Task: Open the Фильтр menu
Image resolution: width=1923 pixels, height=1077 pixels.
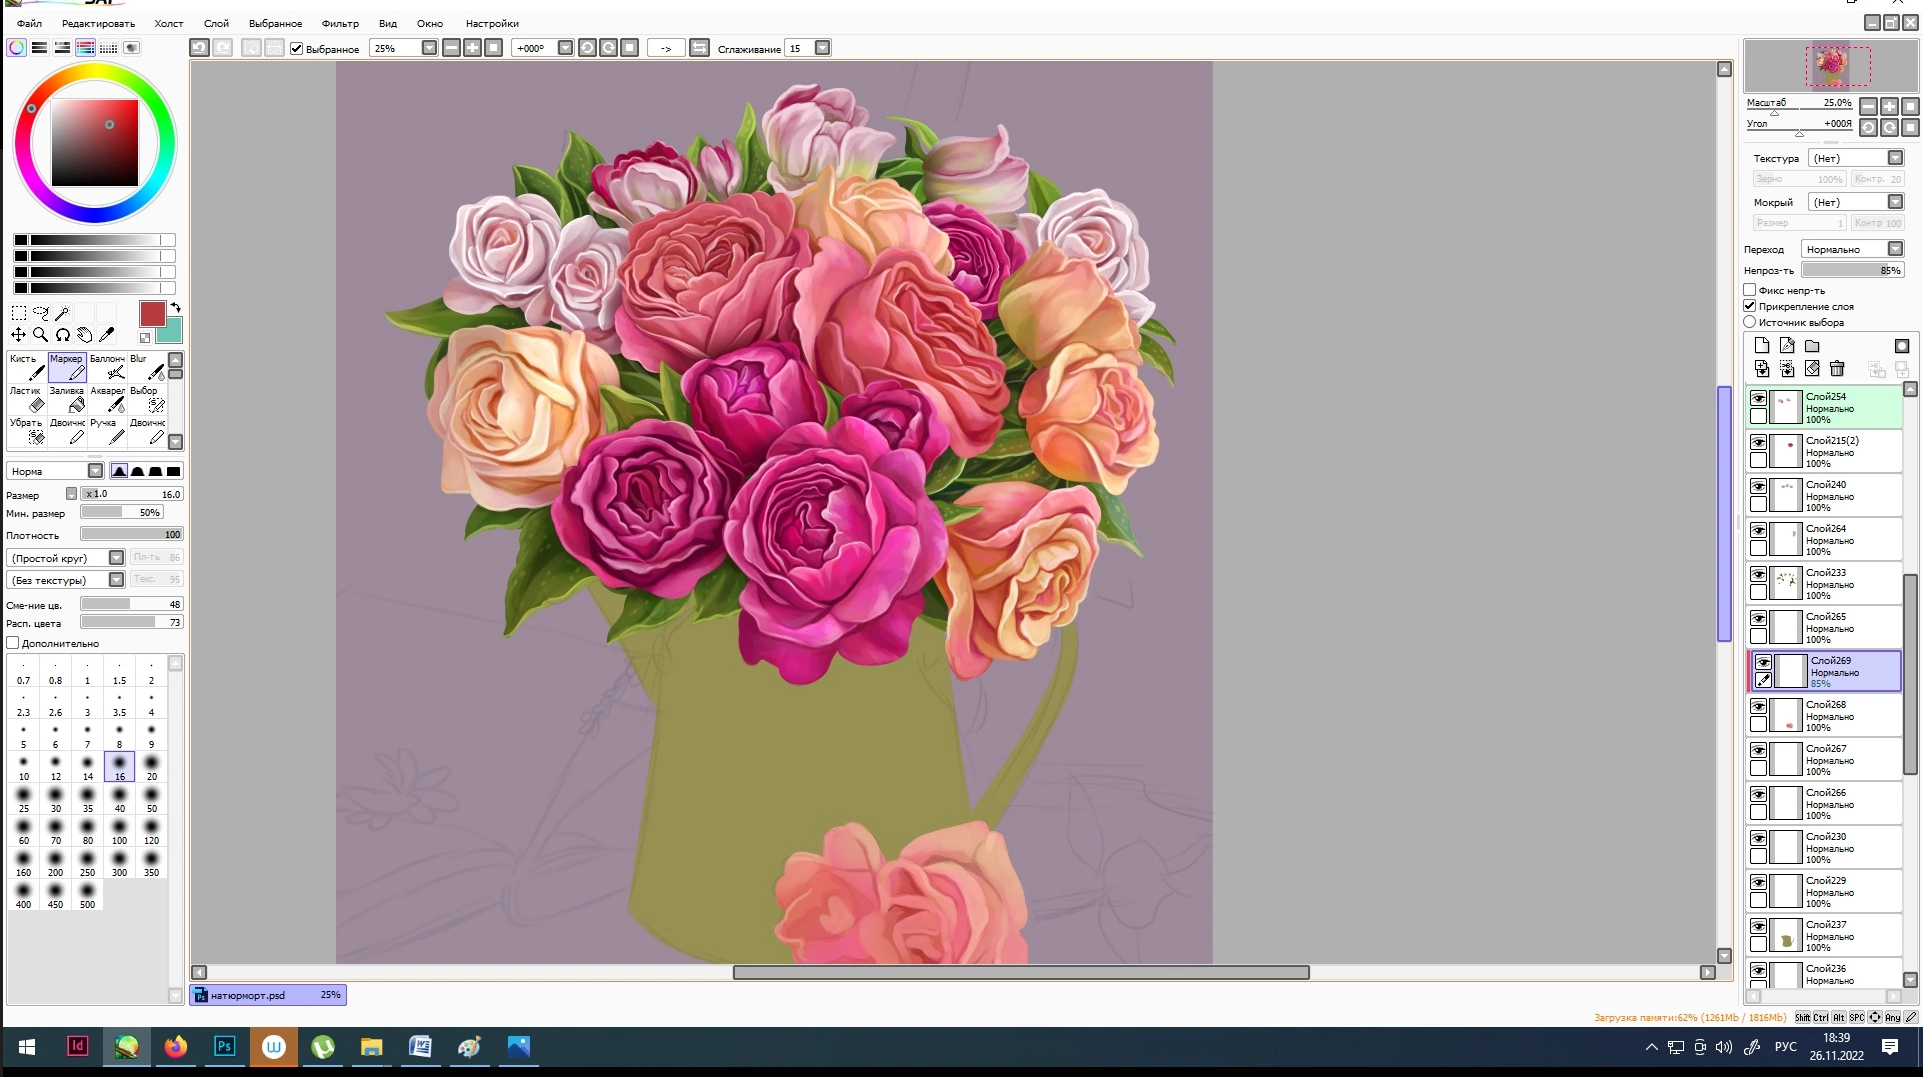Action: point(340,23)
